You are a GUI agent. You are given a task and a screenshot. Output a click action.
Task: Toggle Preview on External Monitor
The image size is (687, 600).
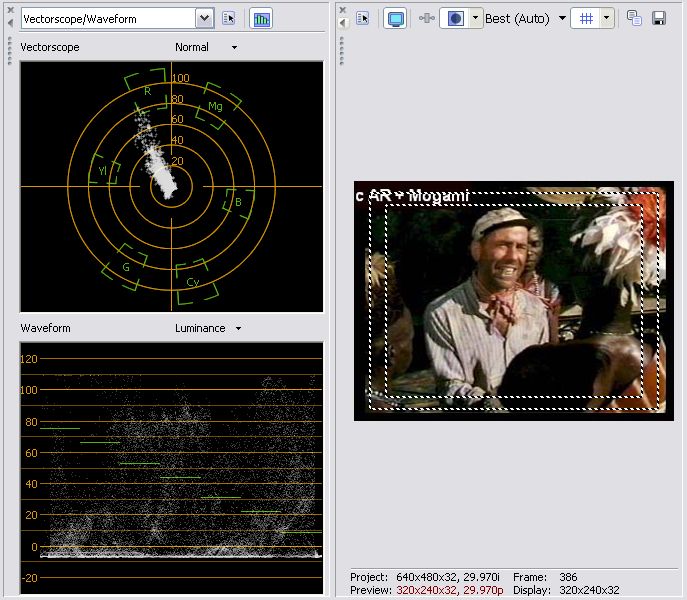pyautogui.click(x=396, y=19)
